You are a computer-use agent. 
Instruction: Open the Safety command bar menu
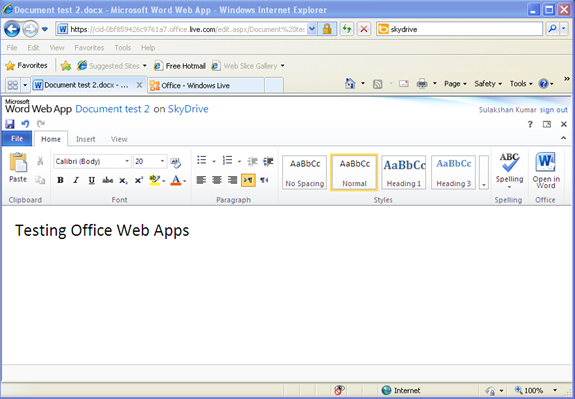[488, 84]
